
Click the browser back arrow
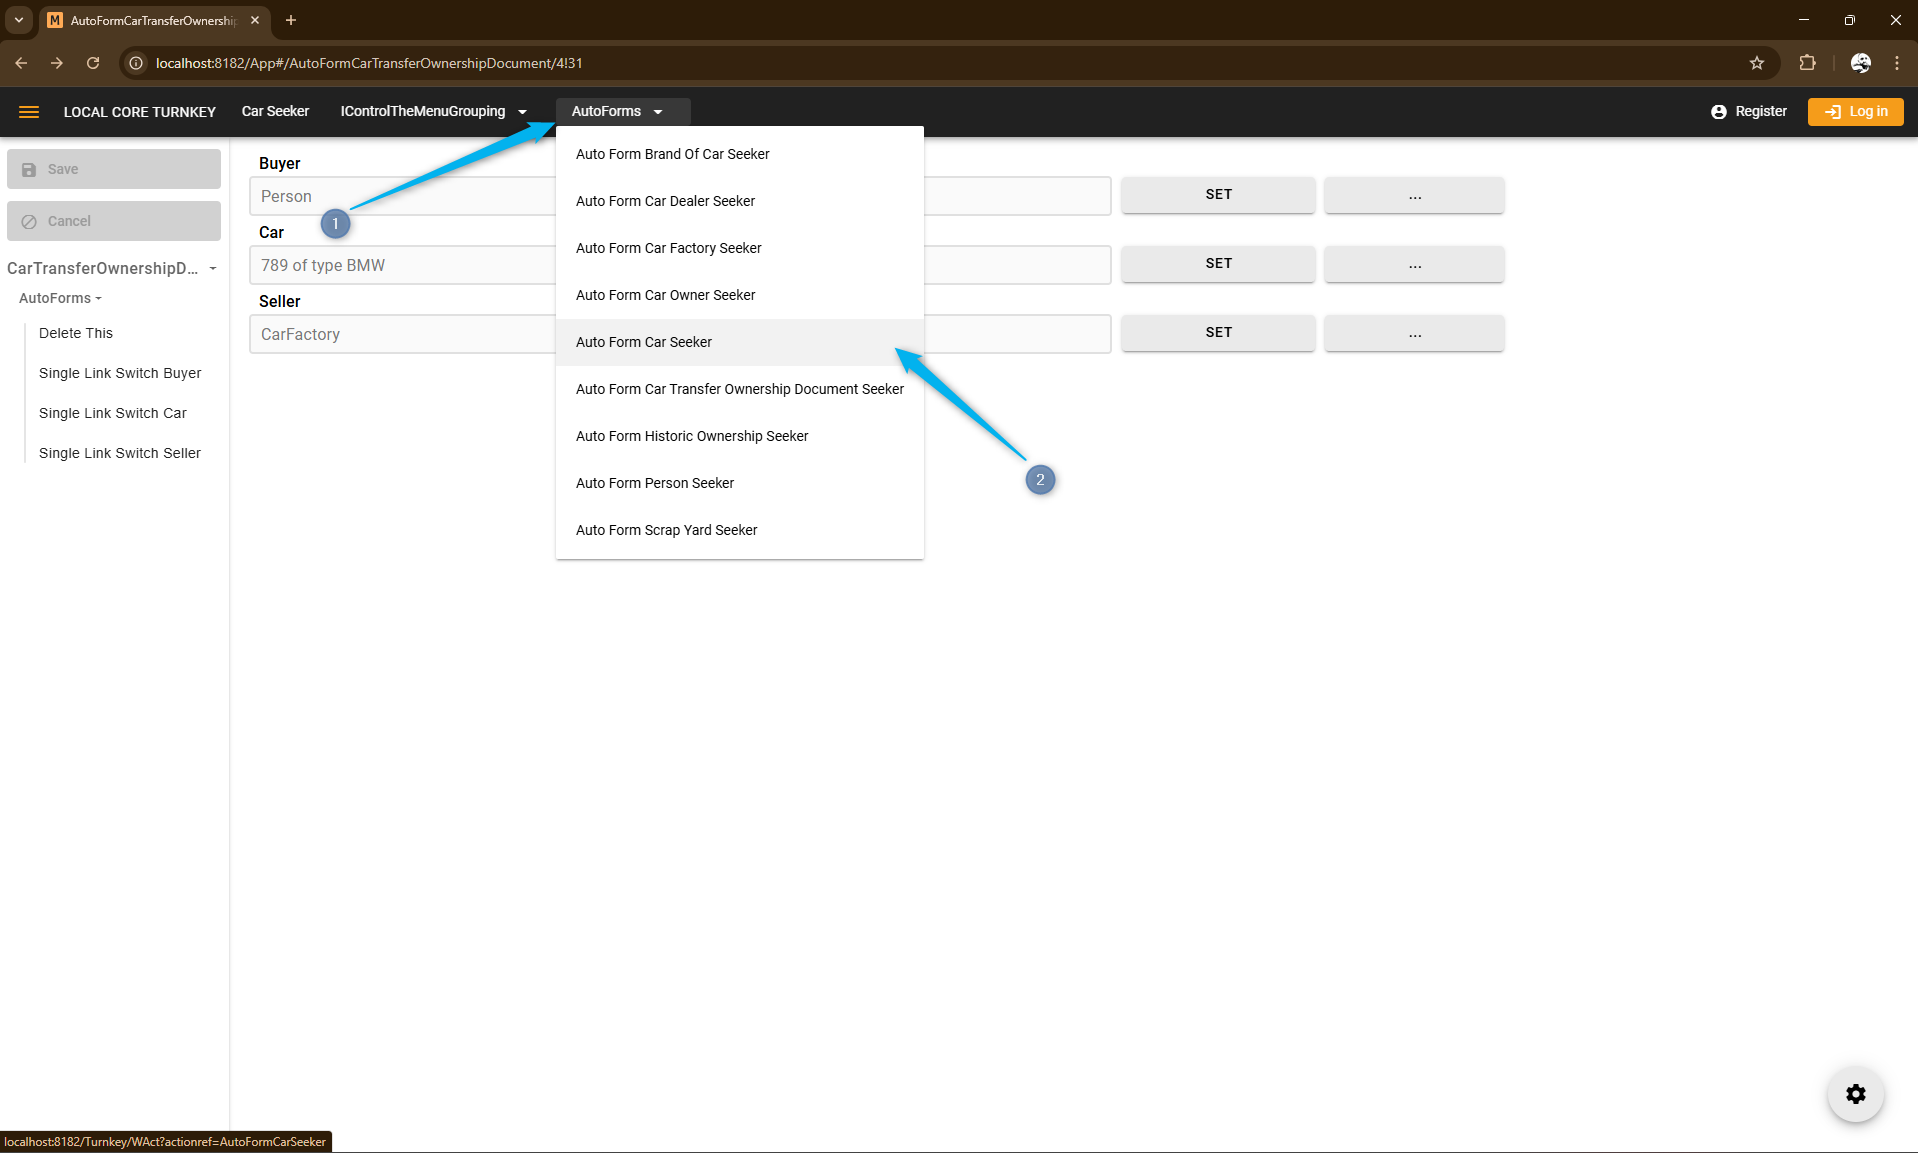coord(21,63)
